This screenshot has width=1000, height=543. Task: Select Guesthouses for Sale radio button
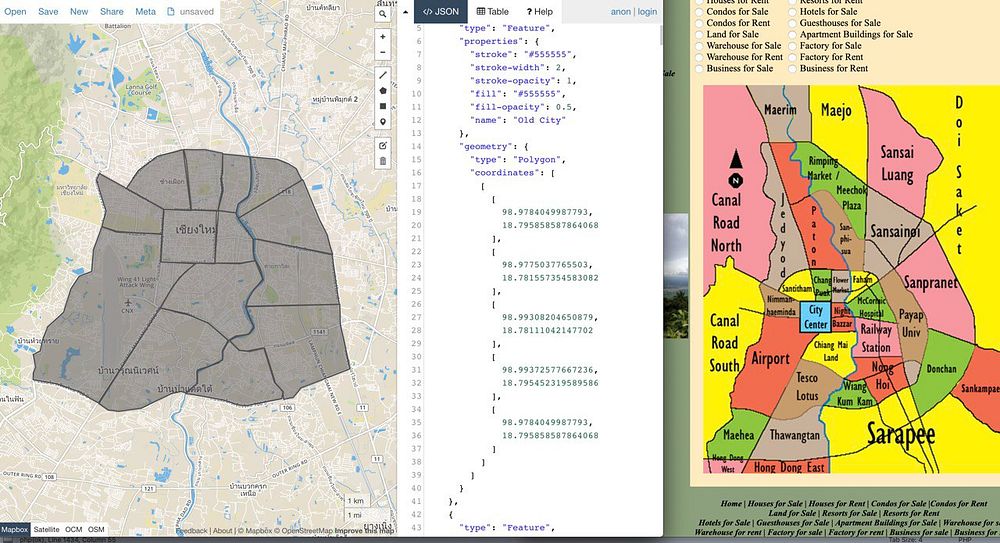792,23
